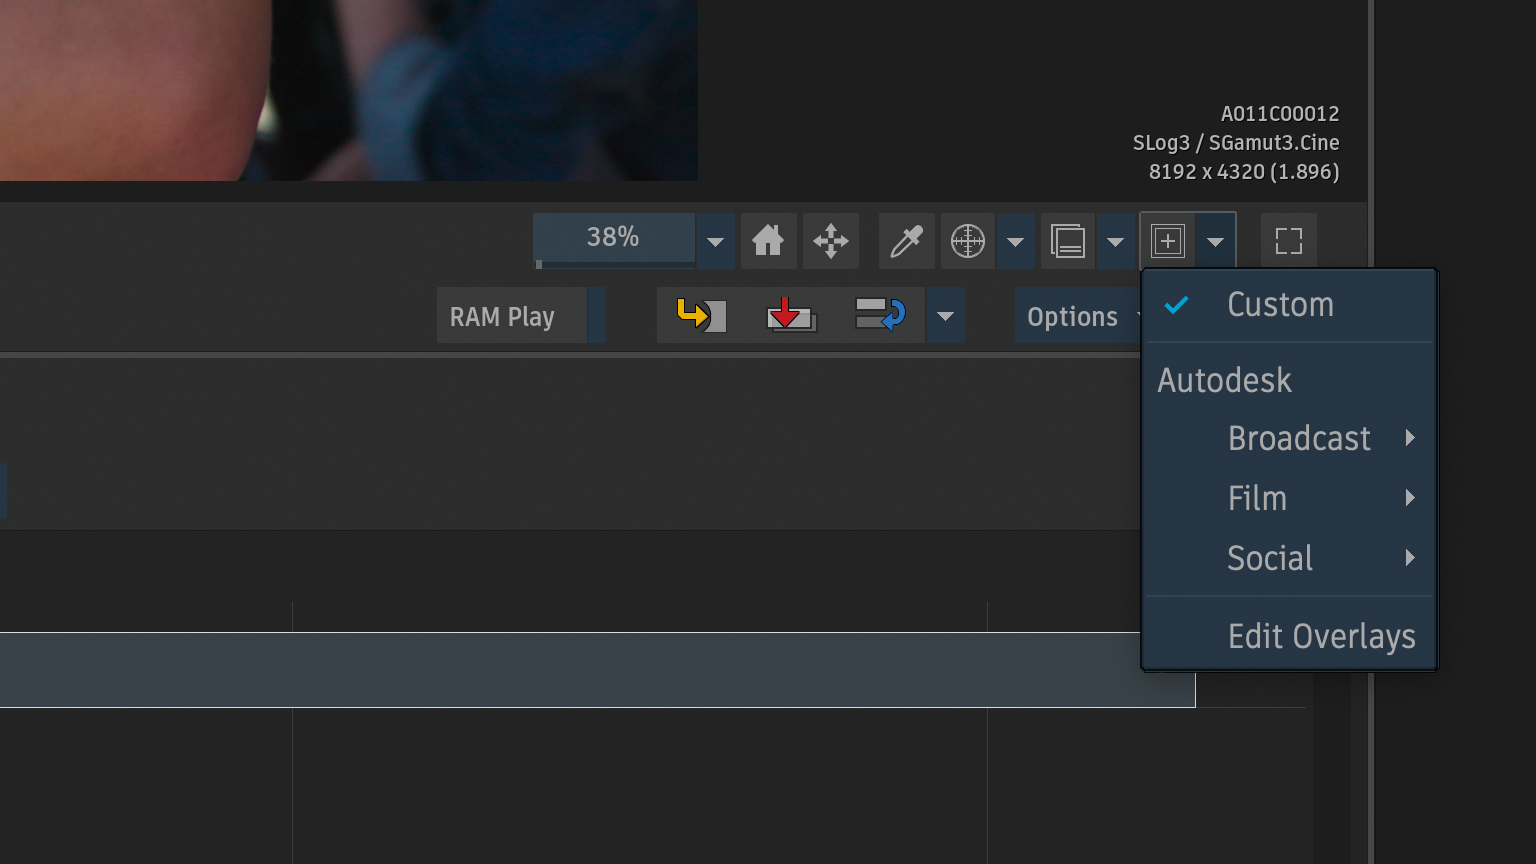
Task: Open the zoom percentage dropdown arrow
Action: [x=715, y=242]
